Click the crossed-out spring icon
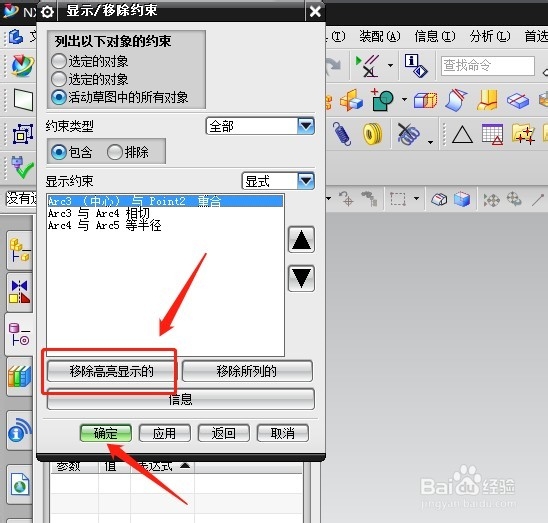Image resolution: width=548 pixels, height=523 pixels. pyautogui.click(x=408, y=134)
